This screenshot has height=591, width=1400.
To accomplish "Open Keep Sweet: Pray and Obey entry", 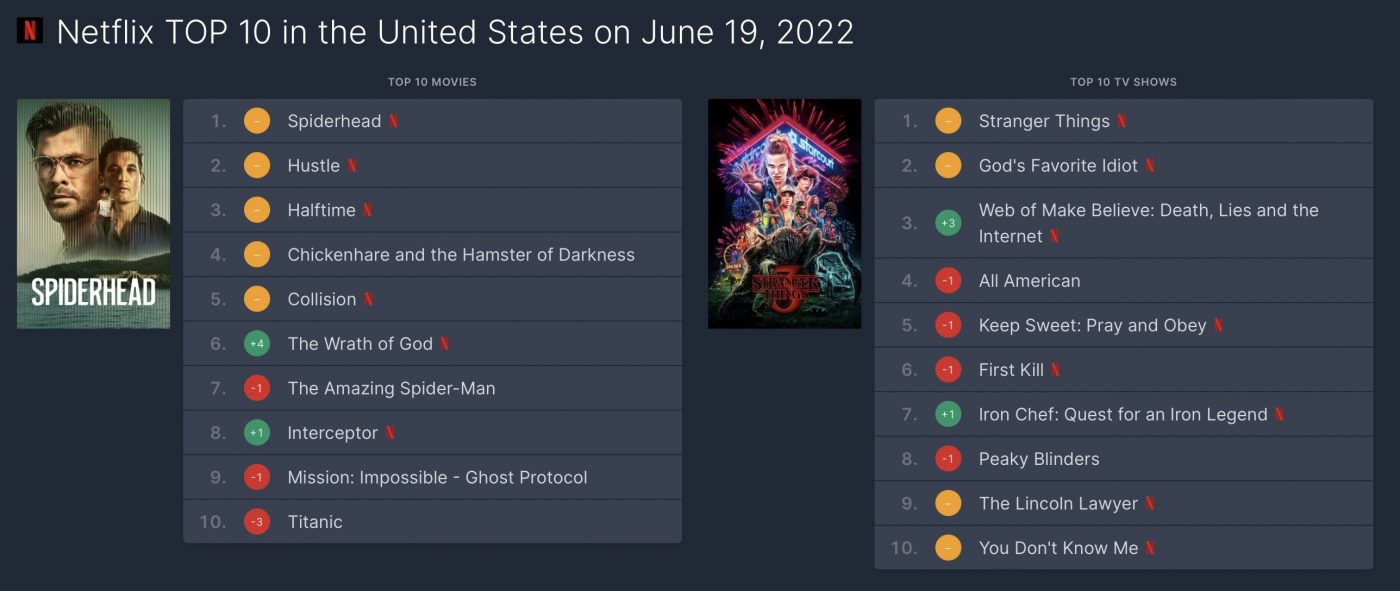I will click(x=1092, y=325).
